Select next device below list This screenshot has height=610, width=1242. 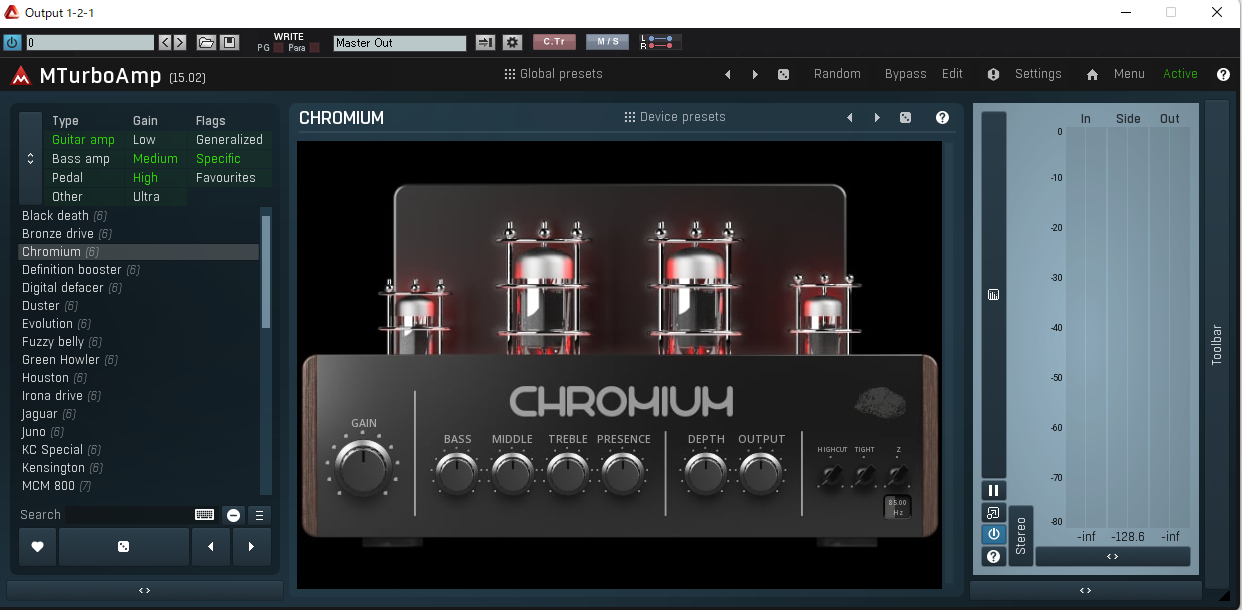pyautogui.click(x=251, y=547)
